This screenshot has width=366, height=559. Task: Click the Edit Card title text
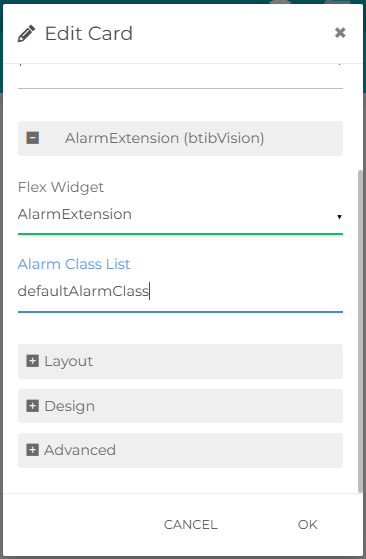point(89,34)
